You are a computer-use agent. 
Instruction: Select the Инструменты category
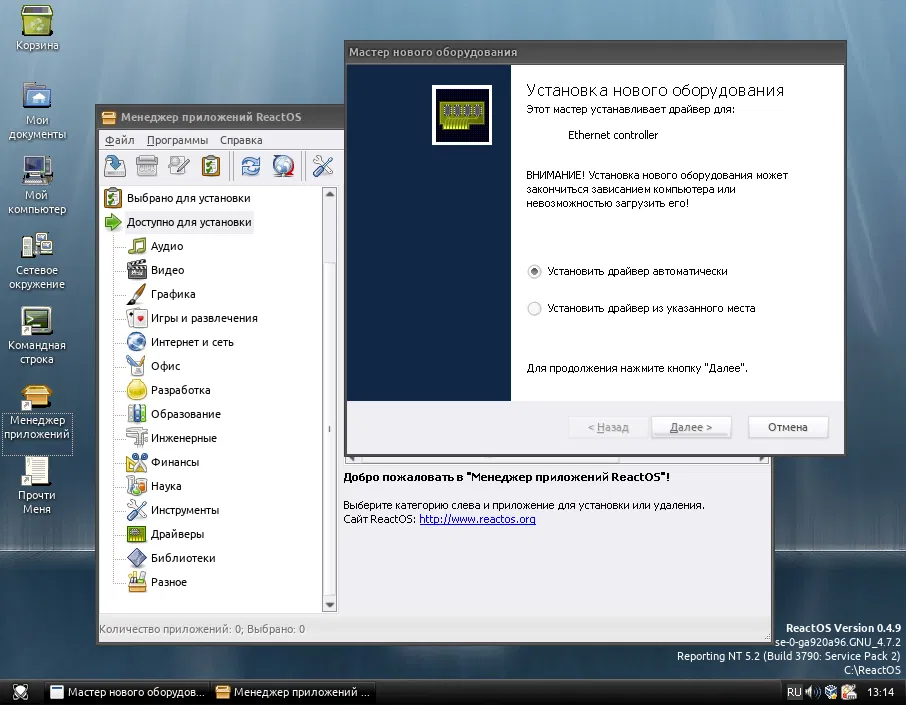click(x=185, y=510)
